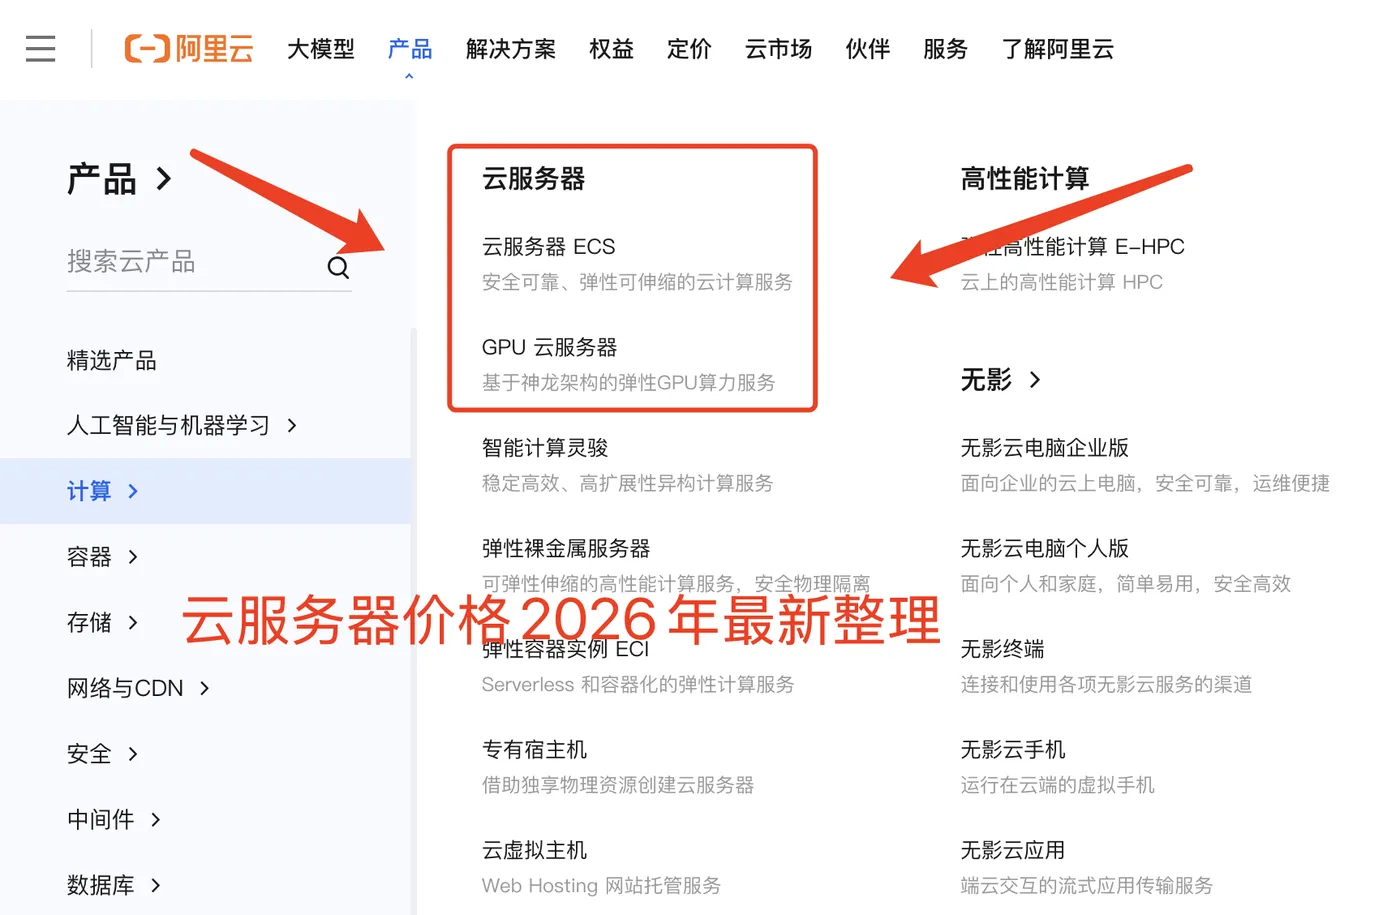Click the arrow next to 无影
The width and height of the screenshot is (1400, 915).
[1035, 380]
